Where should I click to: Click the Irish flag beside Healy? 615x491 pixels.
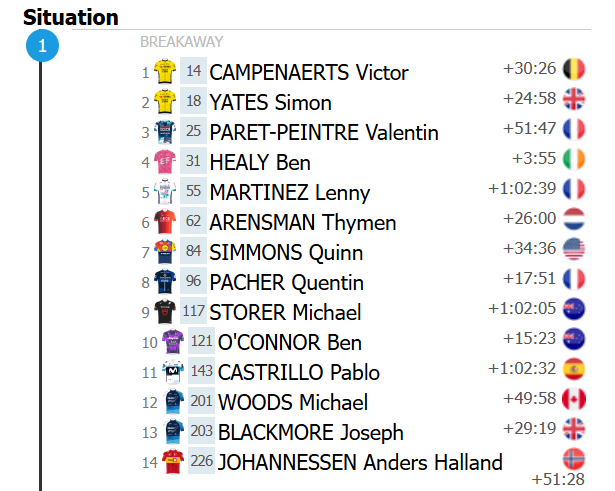pyautogui.click(x=574, y=159)
